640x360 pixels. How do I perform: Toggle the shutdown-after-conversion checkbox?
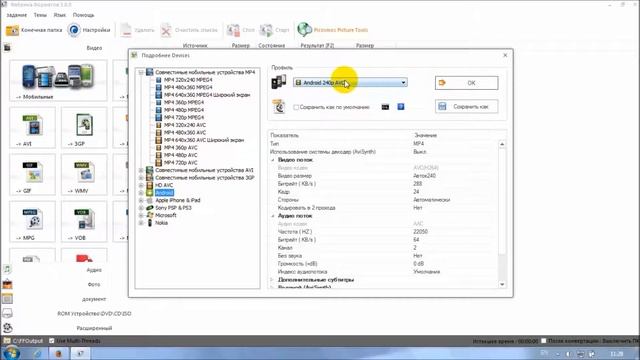click(x=544, y=340)
